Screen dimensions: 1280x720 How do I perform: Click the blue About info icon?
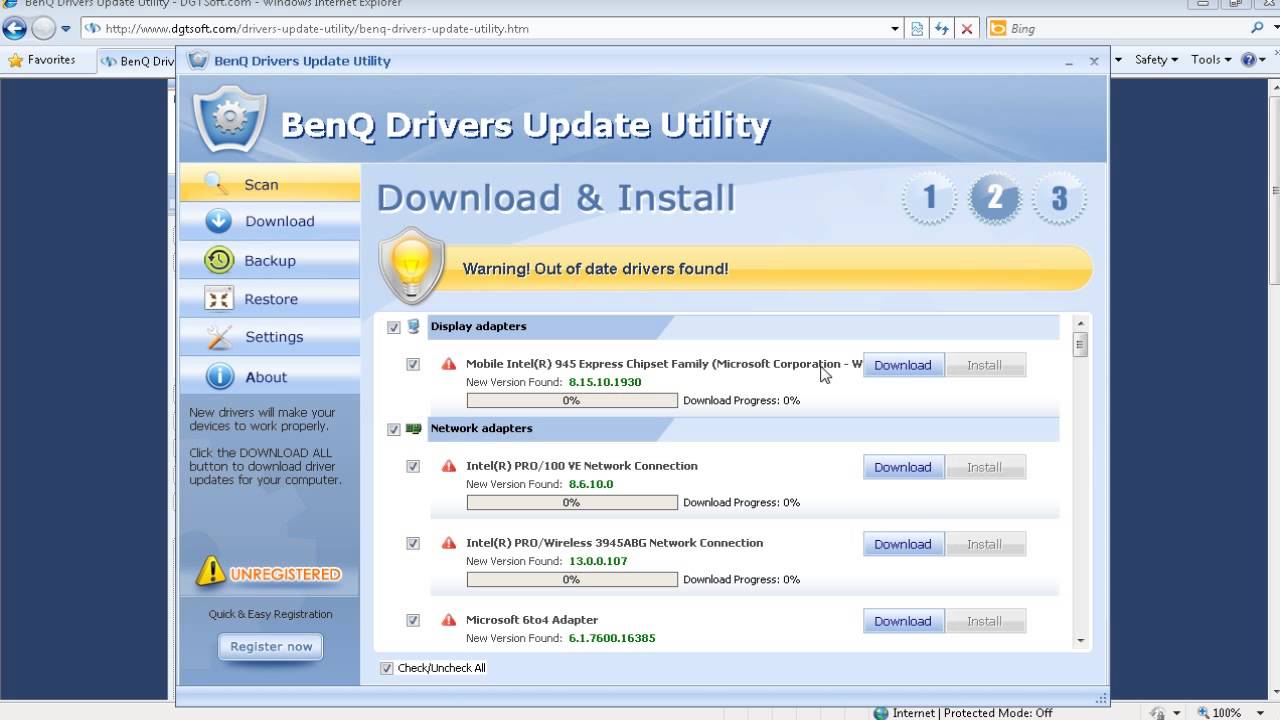(219, 376)
